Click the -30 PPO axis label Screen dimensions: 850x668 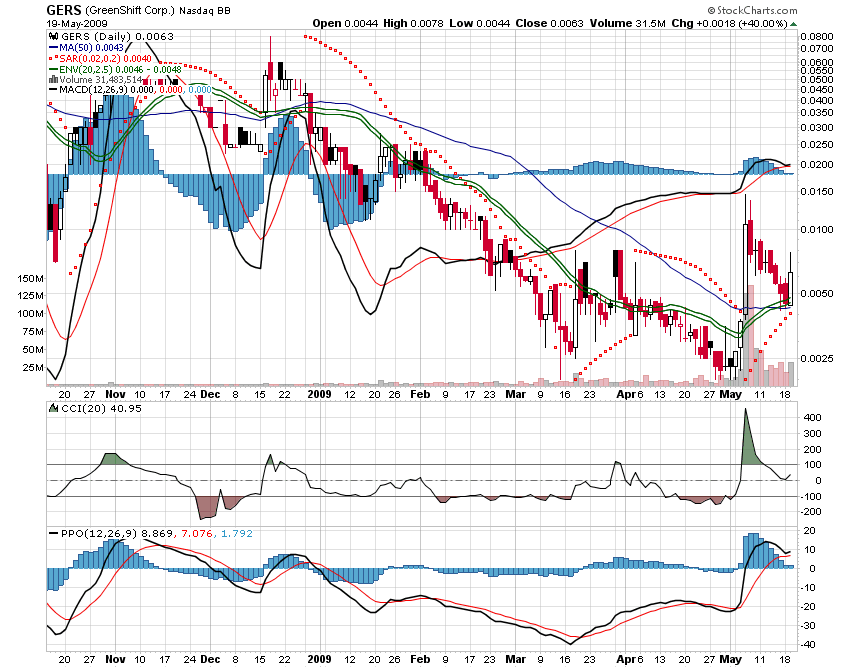pyautogui.click(x=808, y=626)
